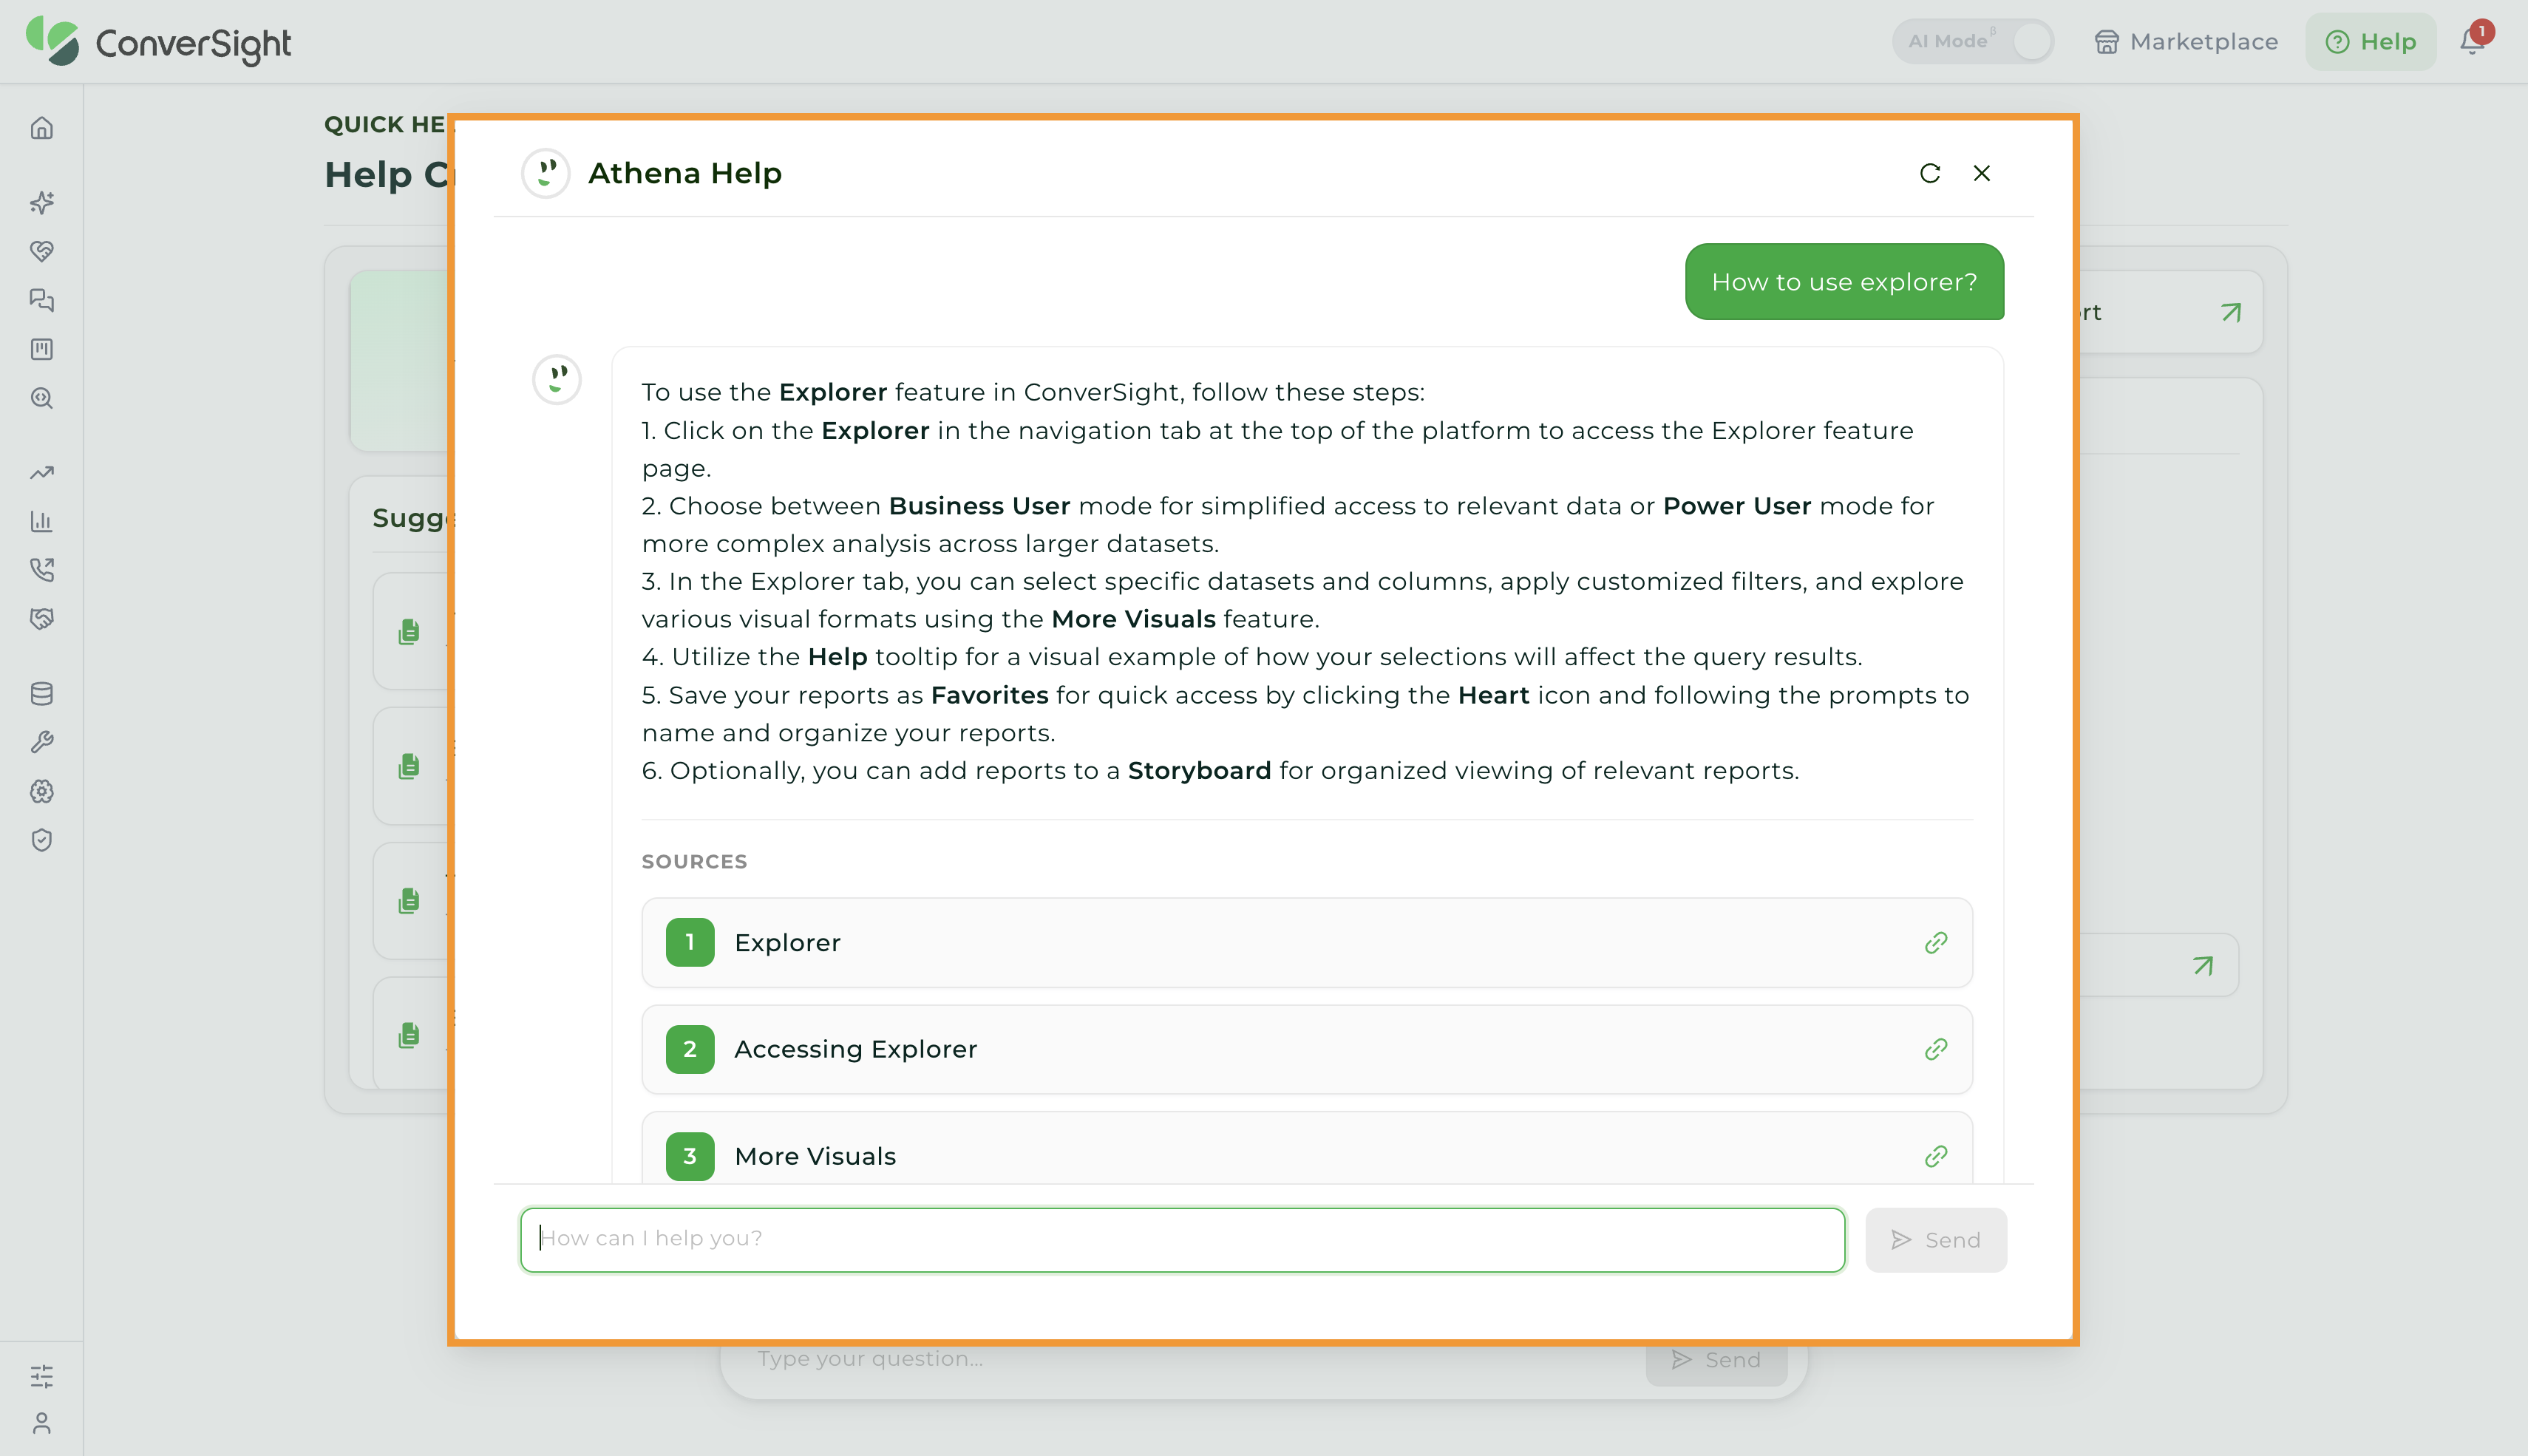2528x1456 pixels.
Task: Open the More Visuals source card
Action: [x=1306, y=1148]
